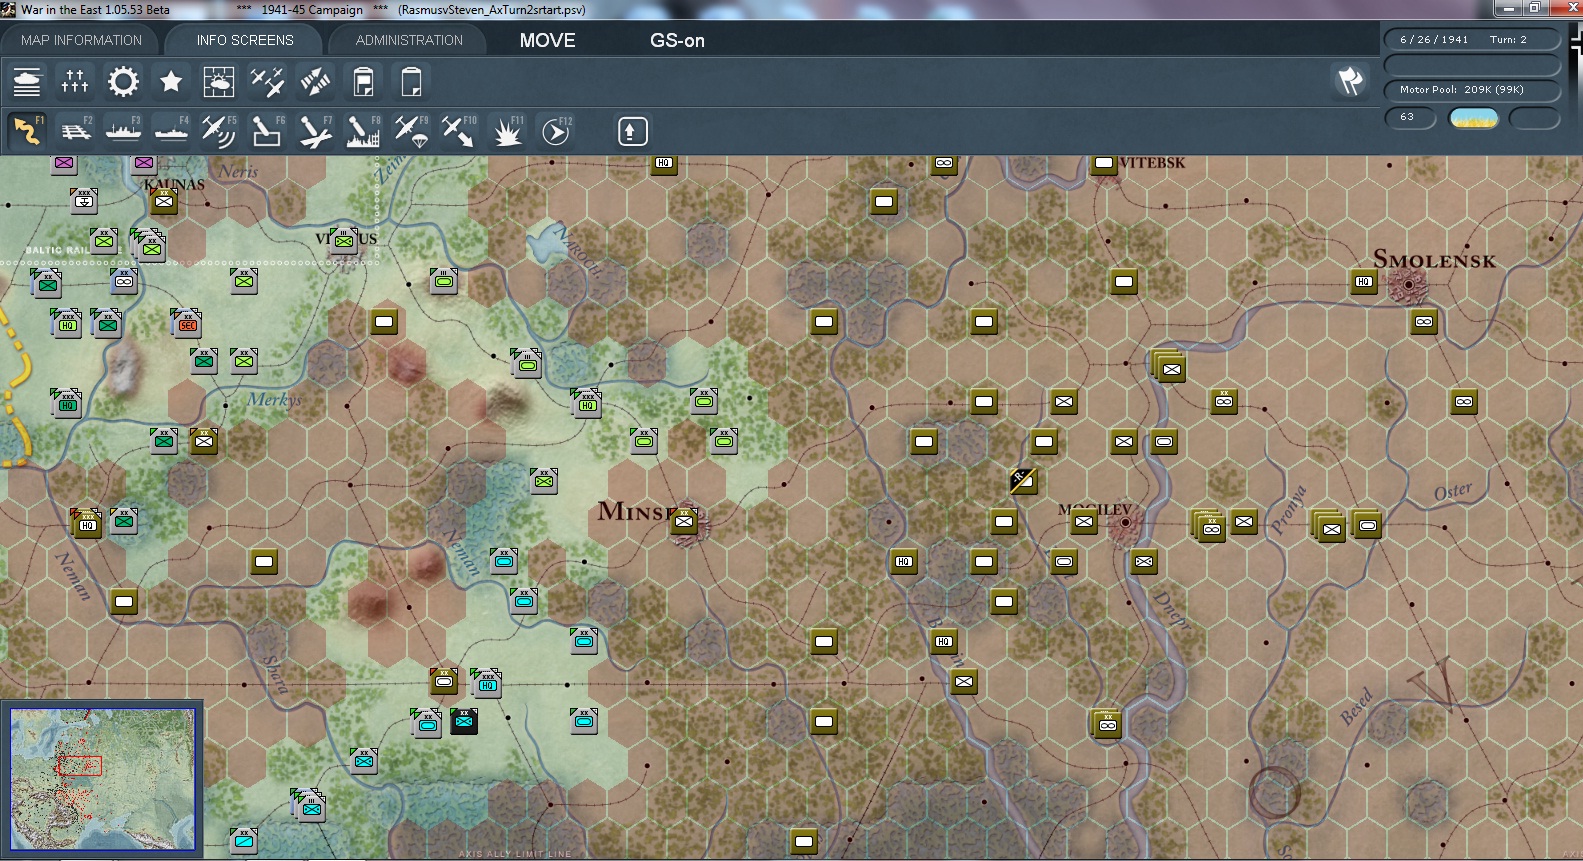Click the two-flags end turn button

1350,80
